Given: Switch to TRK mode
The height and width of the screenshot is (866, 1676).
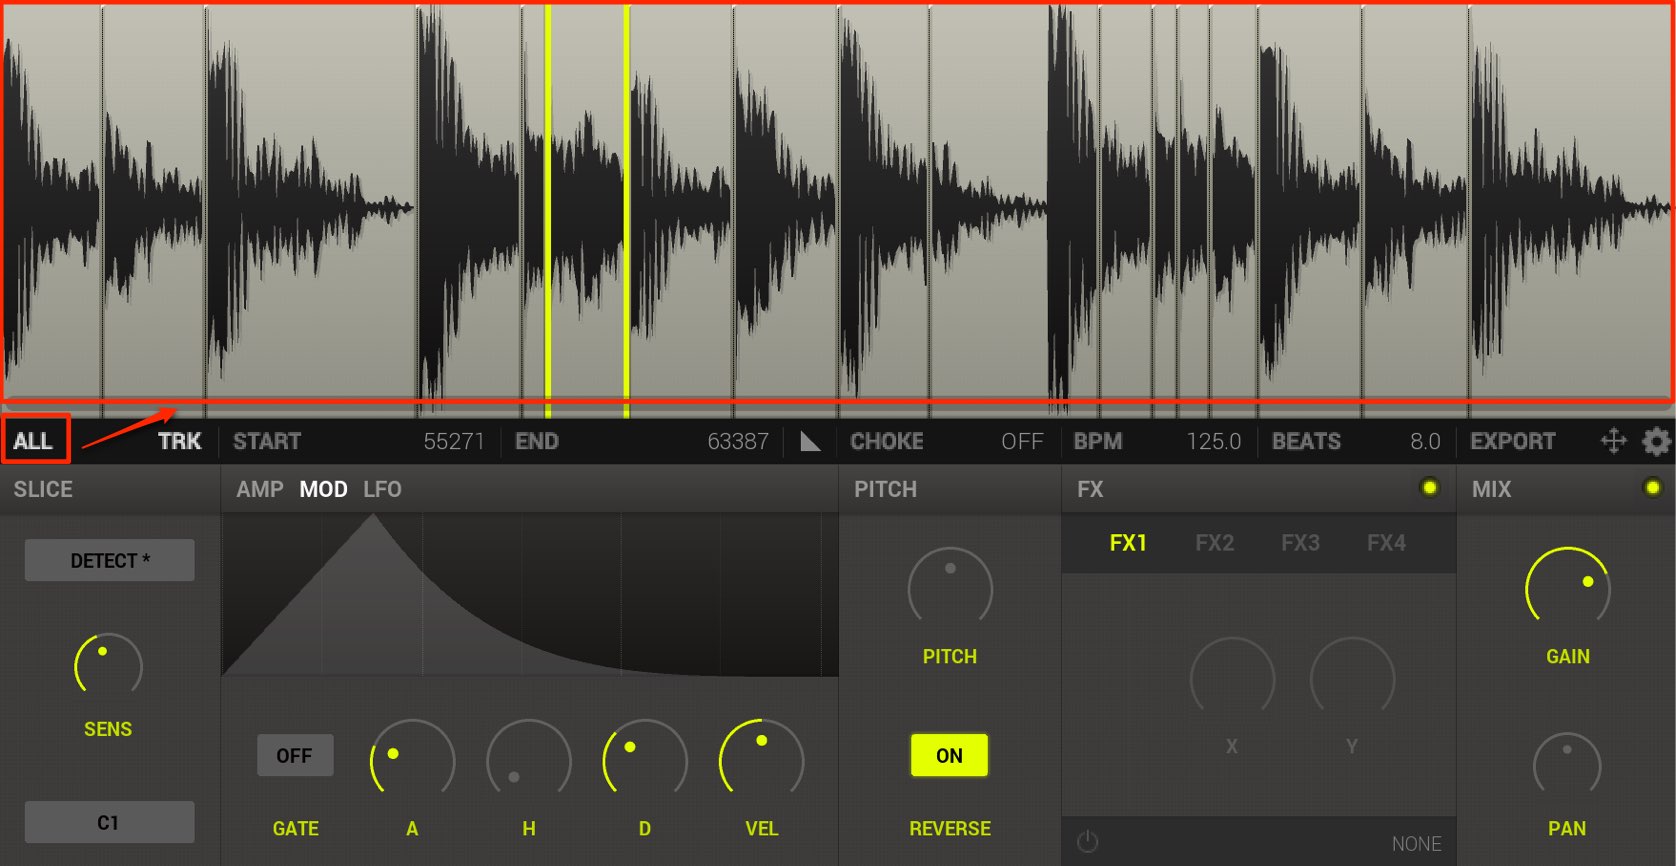Looking at the screenshot, I should coord(180,441).
